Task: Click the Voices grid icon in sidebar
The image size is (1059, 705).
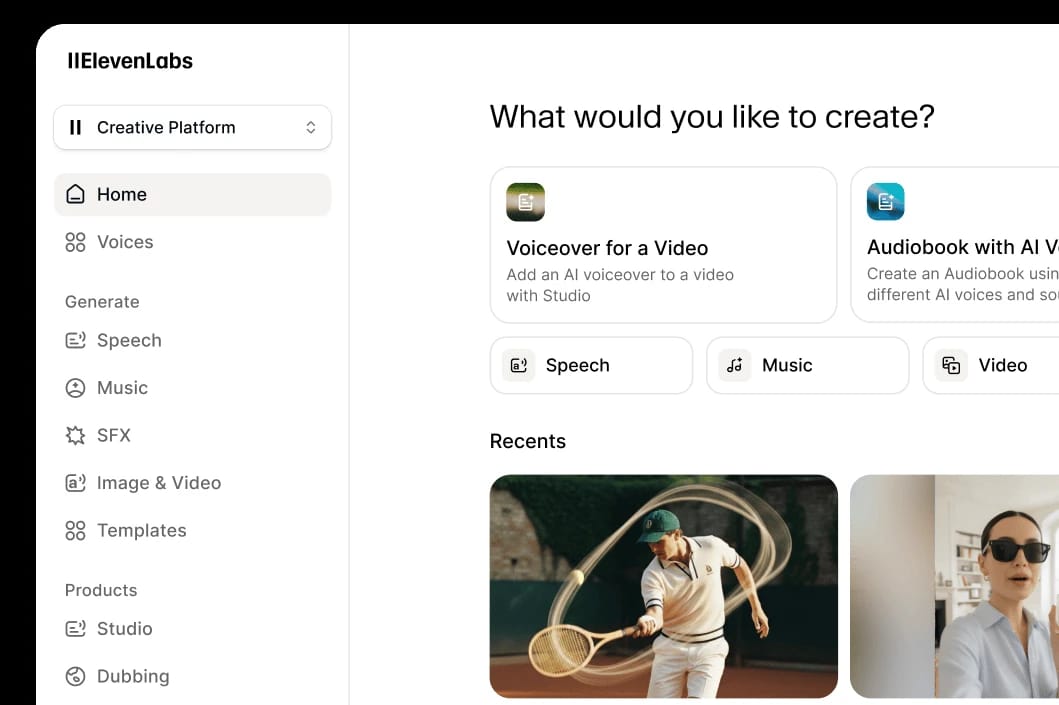Action: (x=74, y=242)
